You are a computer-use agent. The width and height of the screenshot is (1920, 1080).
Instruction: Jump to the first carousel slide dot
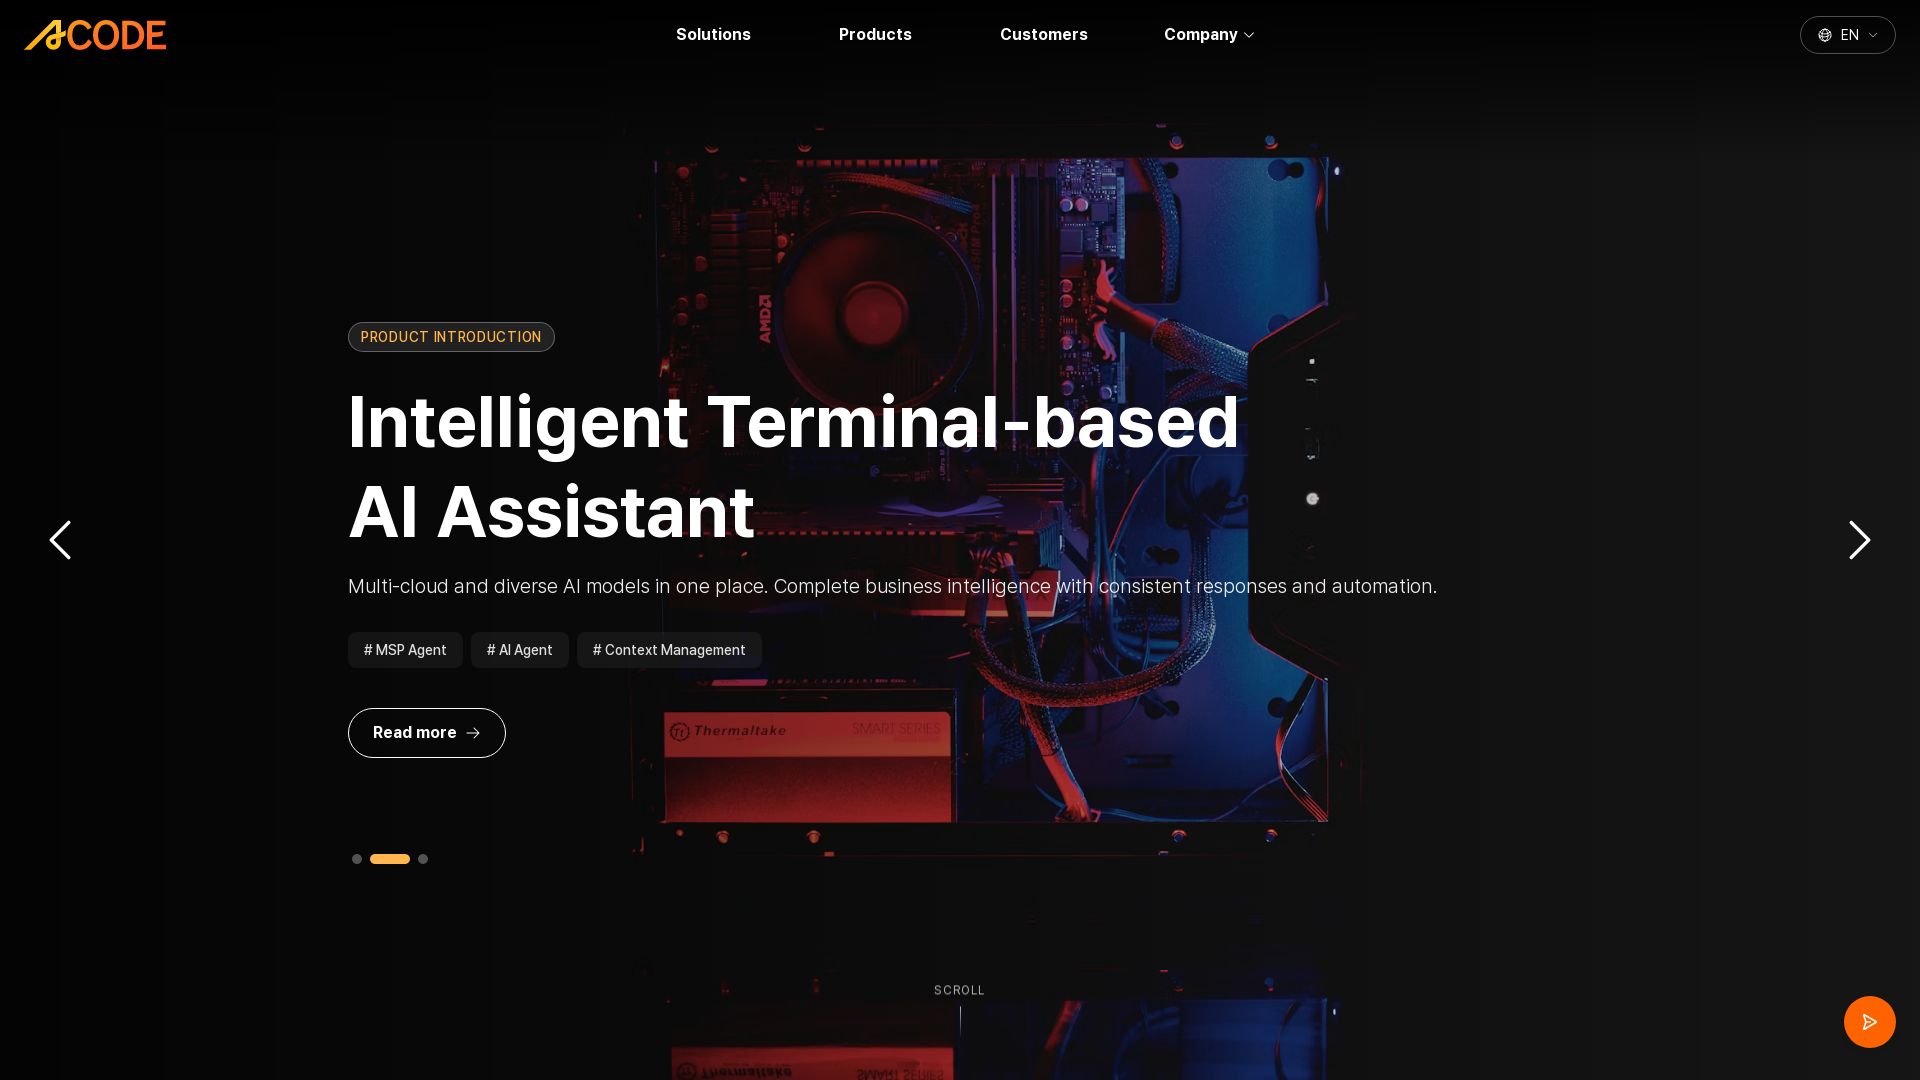click(x=357, y=859)
